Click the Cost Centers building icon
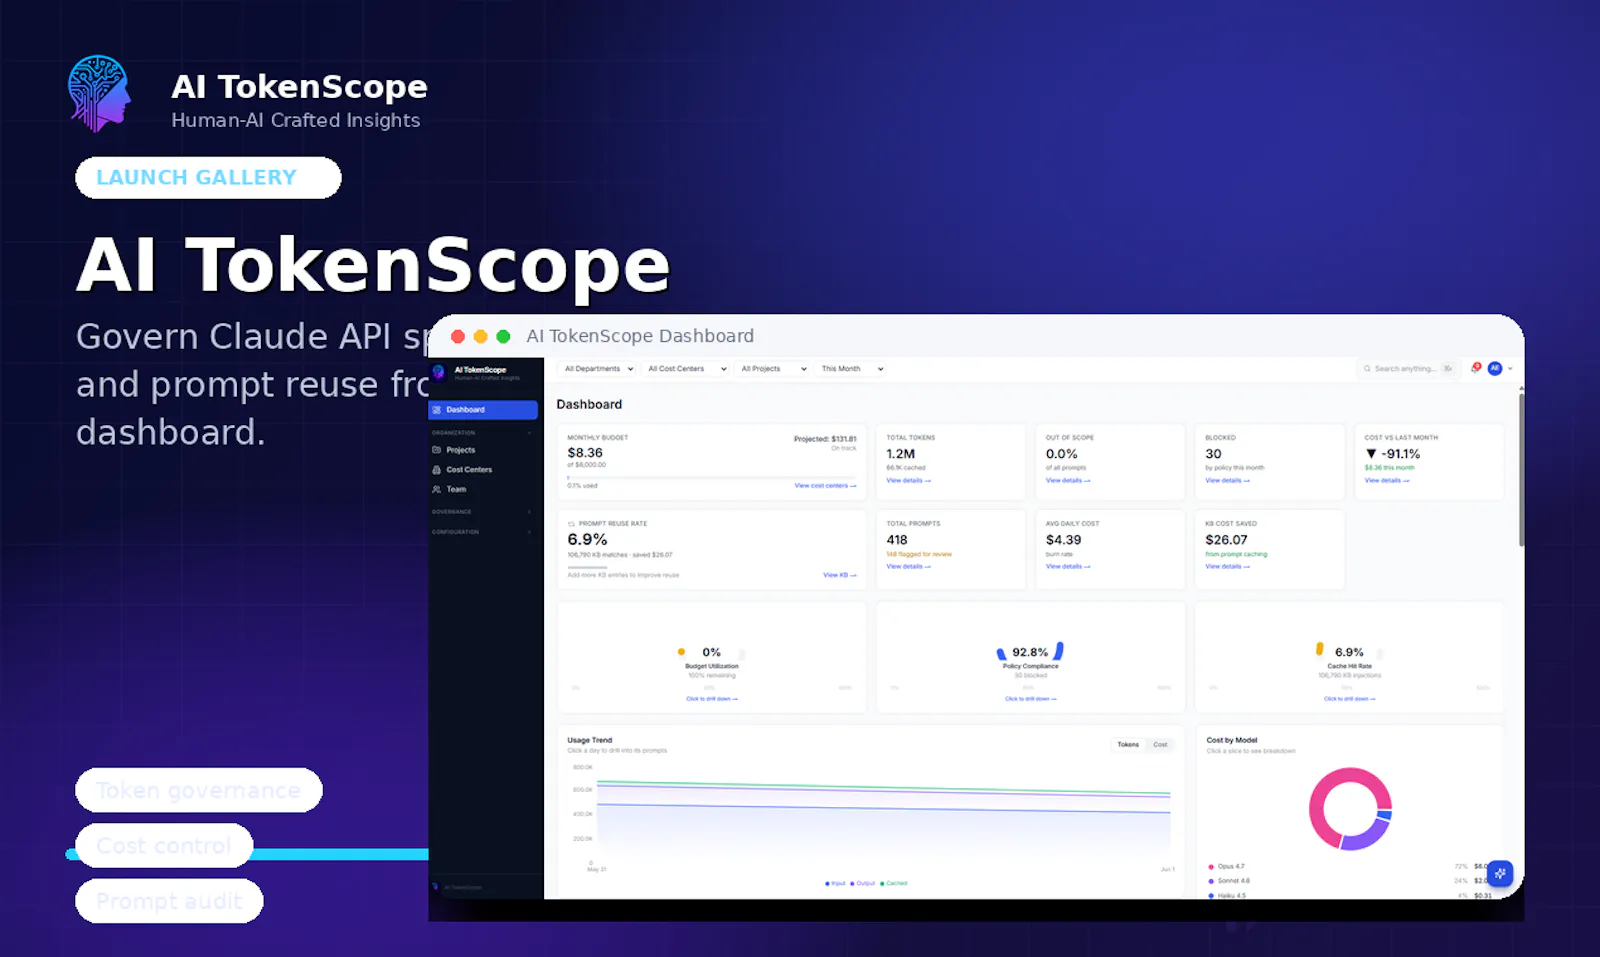1600x957 pixels. 436,470
